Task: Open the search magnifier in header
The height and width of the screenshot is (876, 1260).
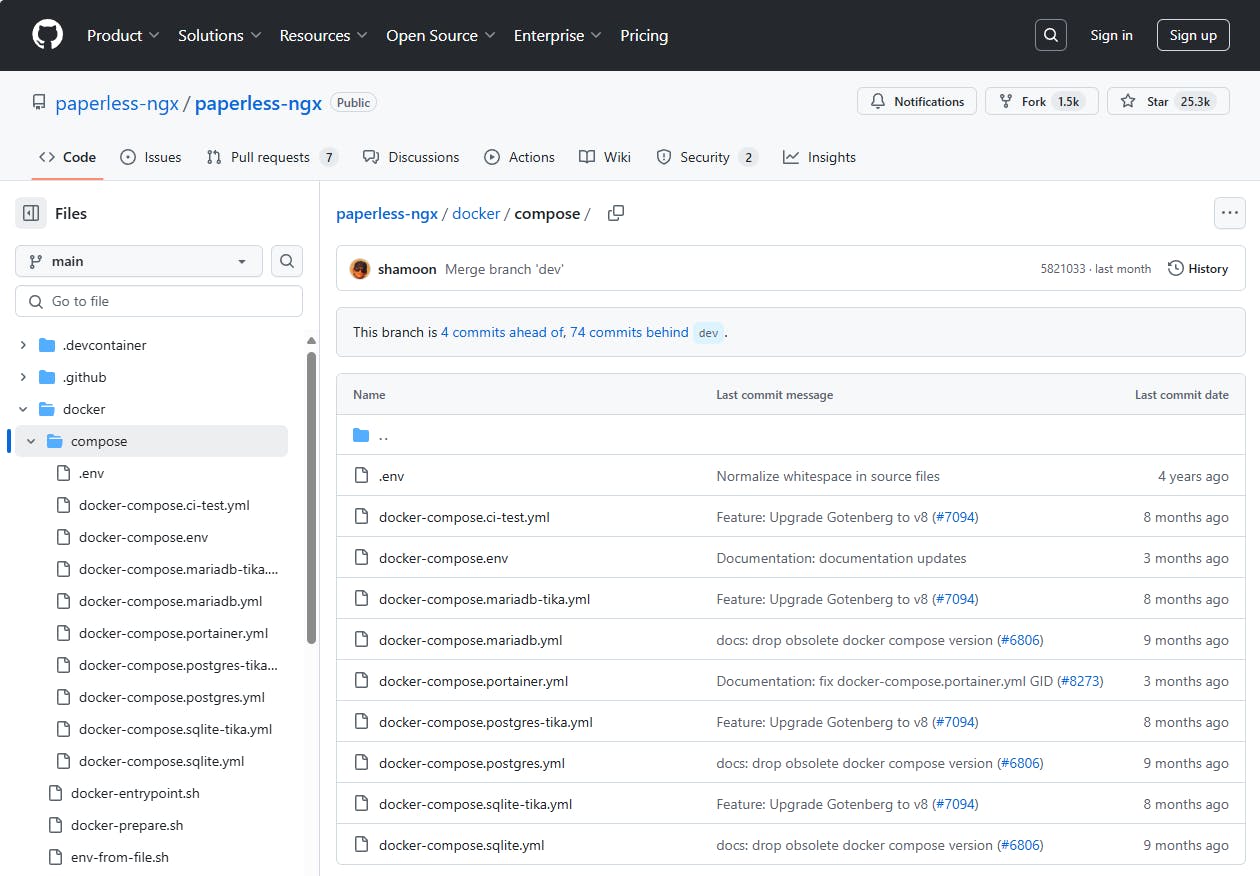Action: click(1050, 35)
